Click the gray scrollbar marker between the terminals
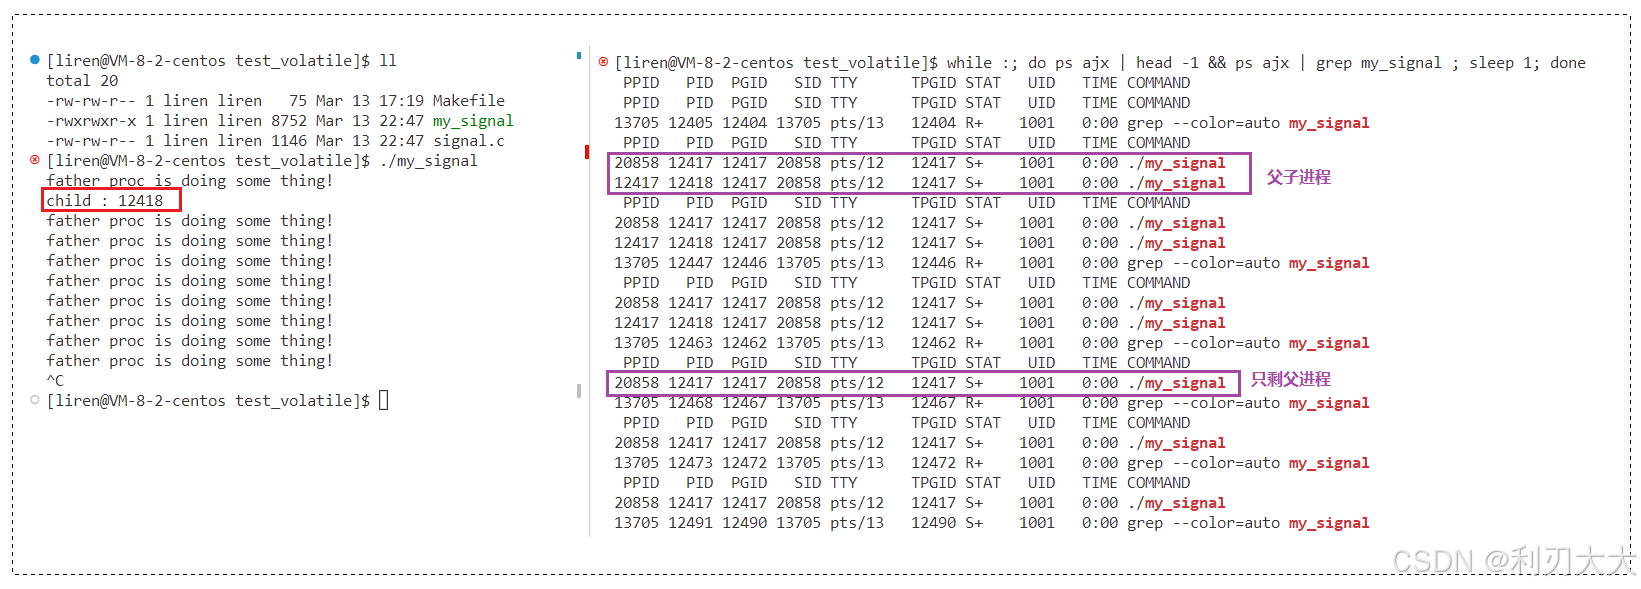The height and width of the screenshot is (589, 1641). point(579,391)
